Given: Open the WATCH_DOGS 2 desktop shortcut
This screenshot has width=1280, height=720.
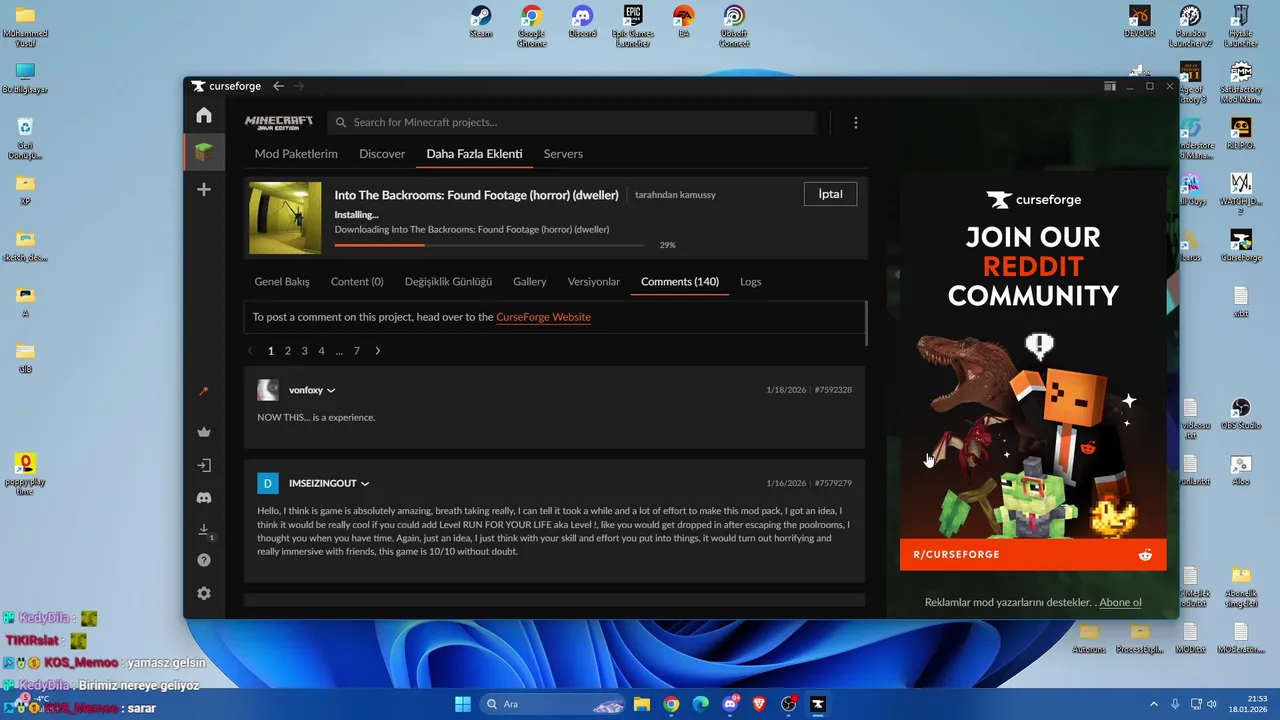Looking at the screenshot, I should click(x=1241, y=194).
